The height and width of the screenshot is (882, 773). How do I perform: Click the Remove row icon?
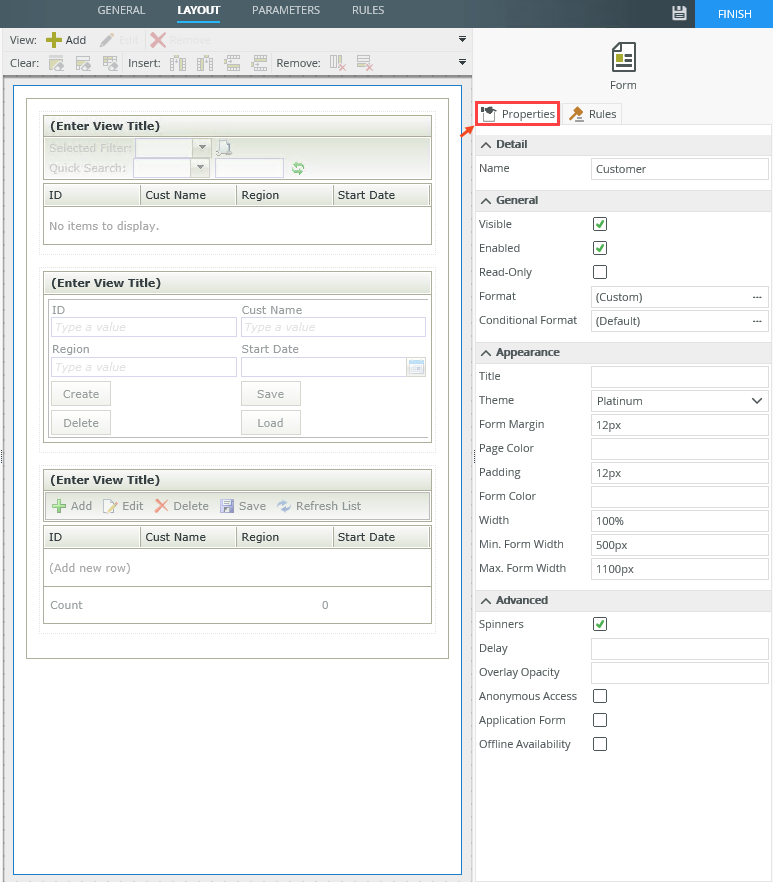(365, 63)
